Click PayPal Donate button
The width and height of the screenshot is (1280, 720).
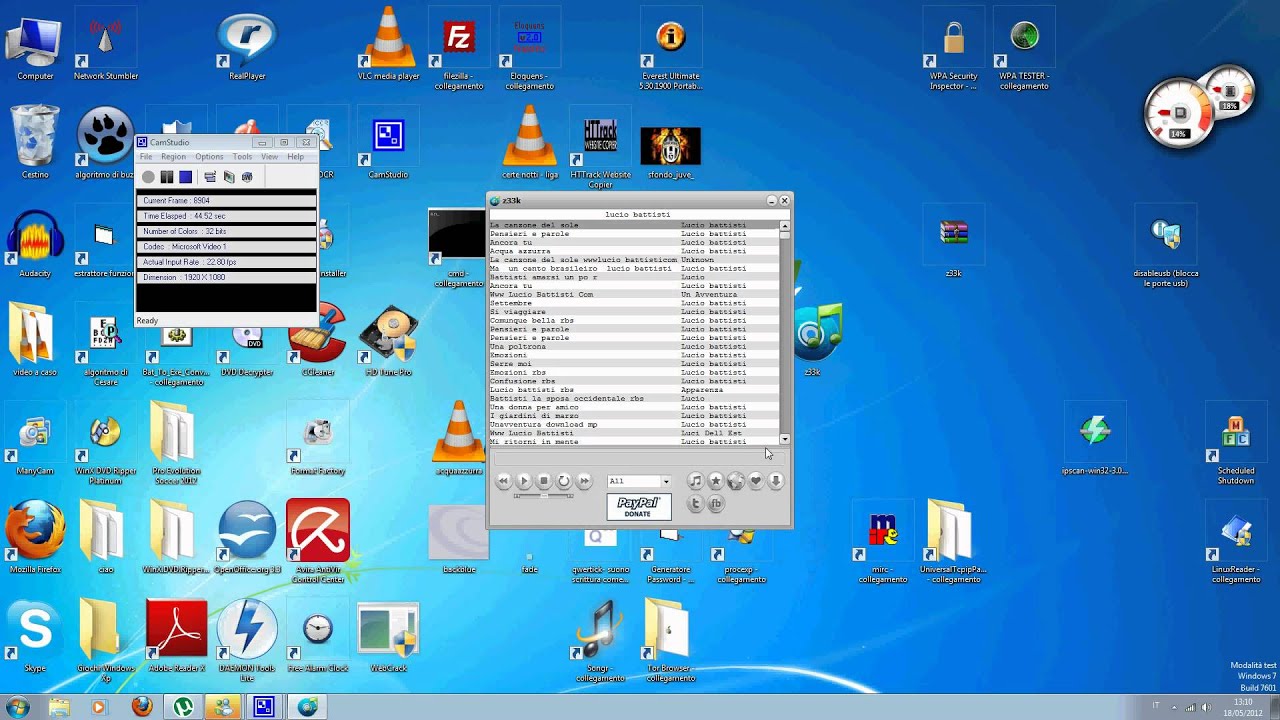point(638,507)
